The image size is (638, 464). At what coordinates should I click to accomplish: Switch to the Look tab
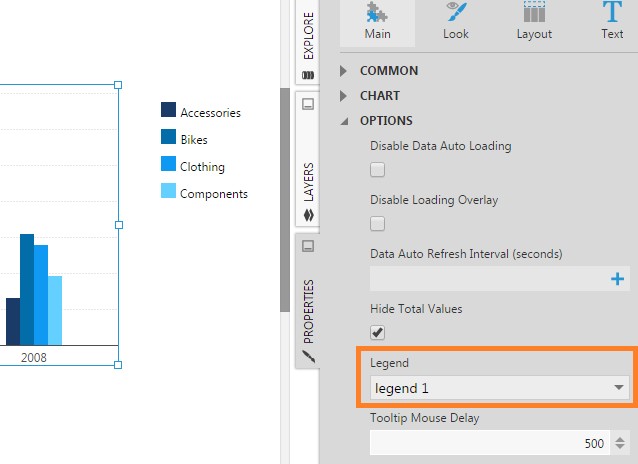coord(456,22)
